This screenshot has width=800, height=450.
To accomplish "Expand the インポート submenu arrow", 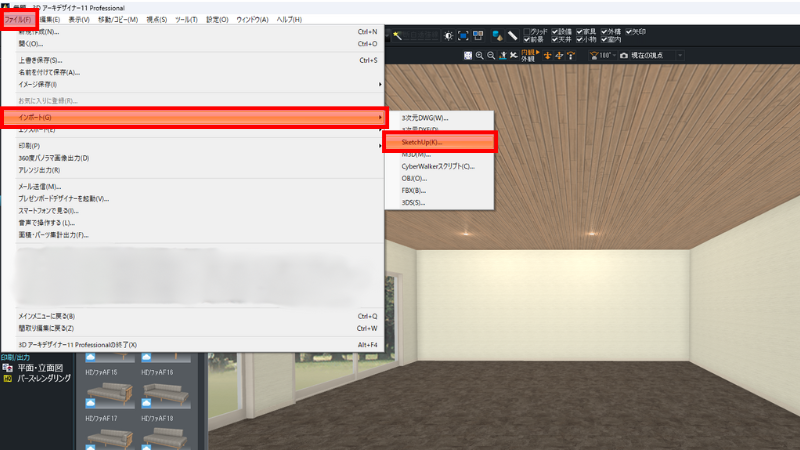I will point(380,117).
